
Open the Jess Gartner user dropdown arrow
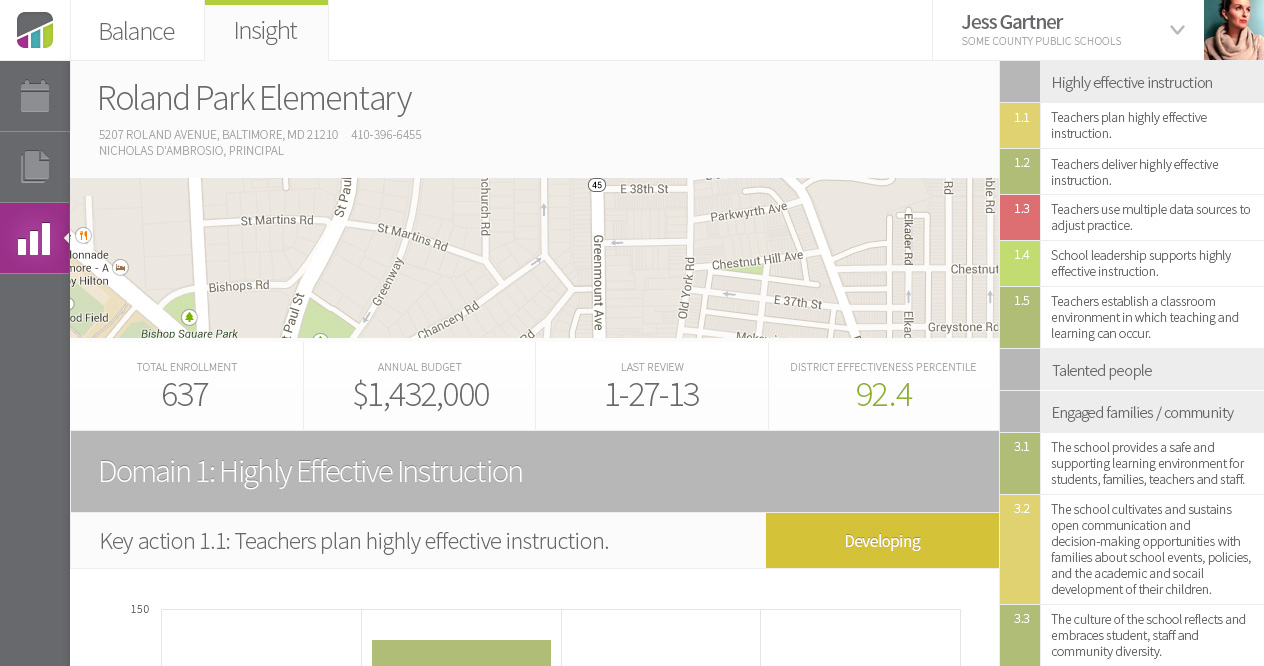[x=1177, y=30]
